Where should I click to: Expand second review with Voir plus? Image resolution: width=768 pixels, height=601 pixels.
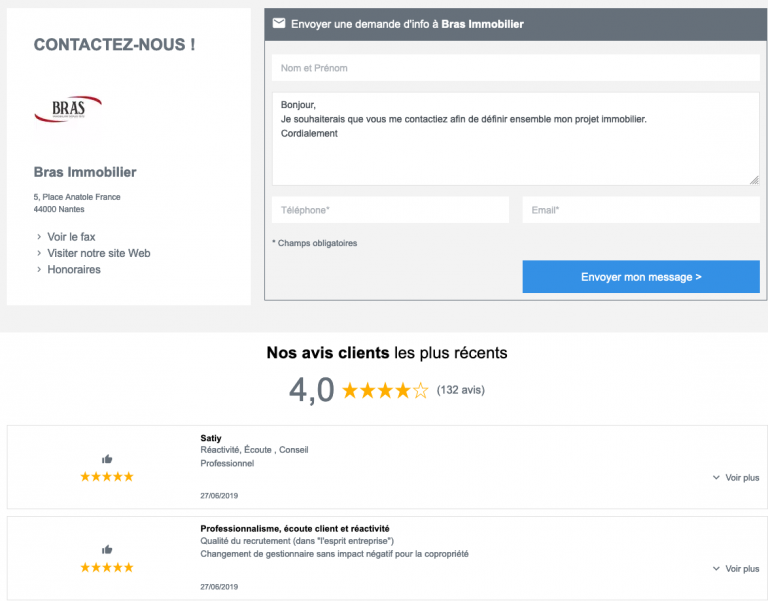[736, 569]
